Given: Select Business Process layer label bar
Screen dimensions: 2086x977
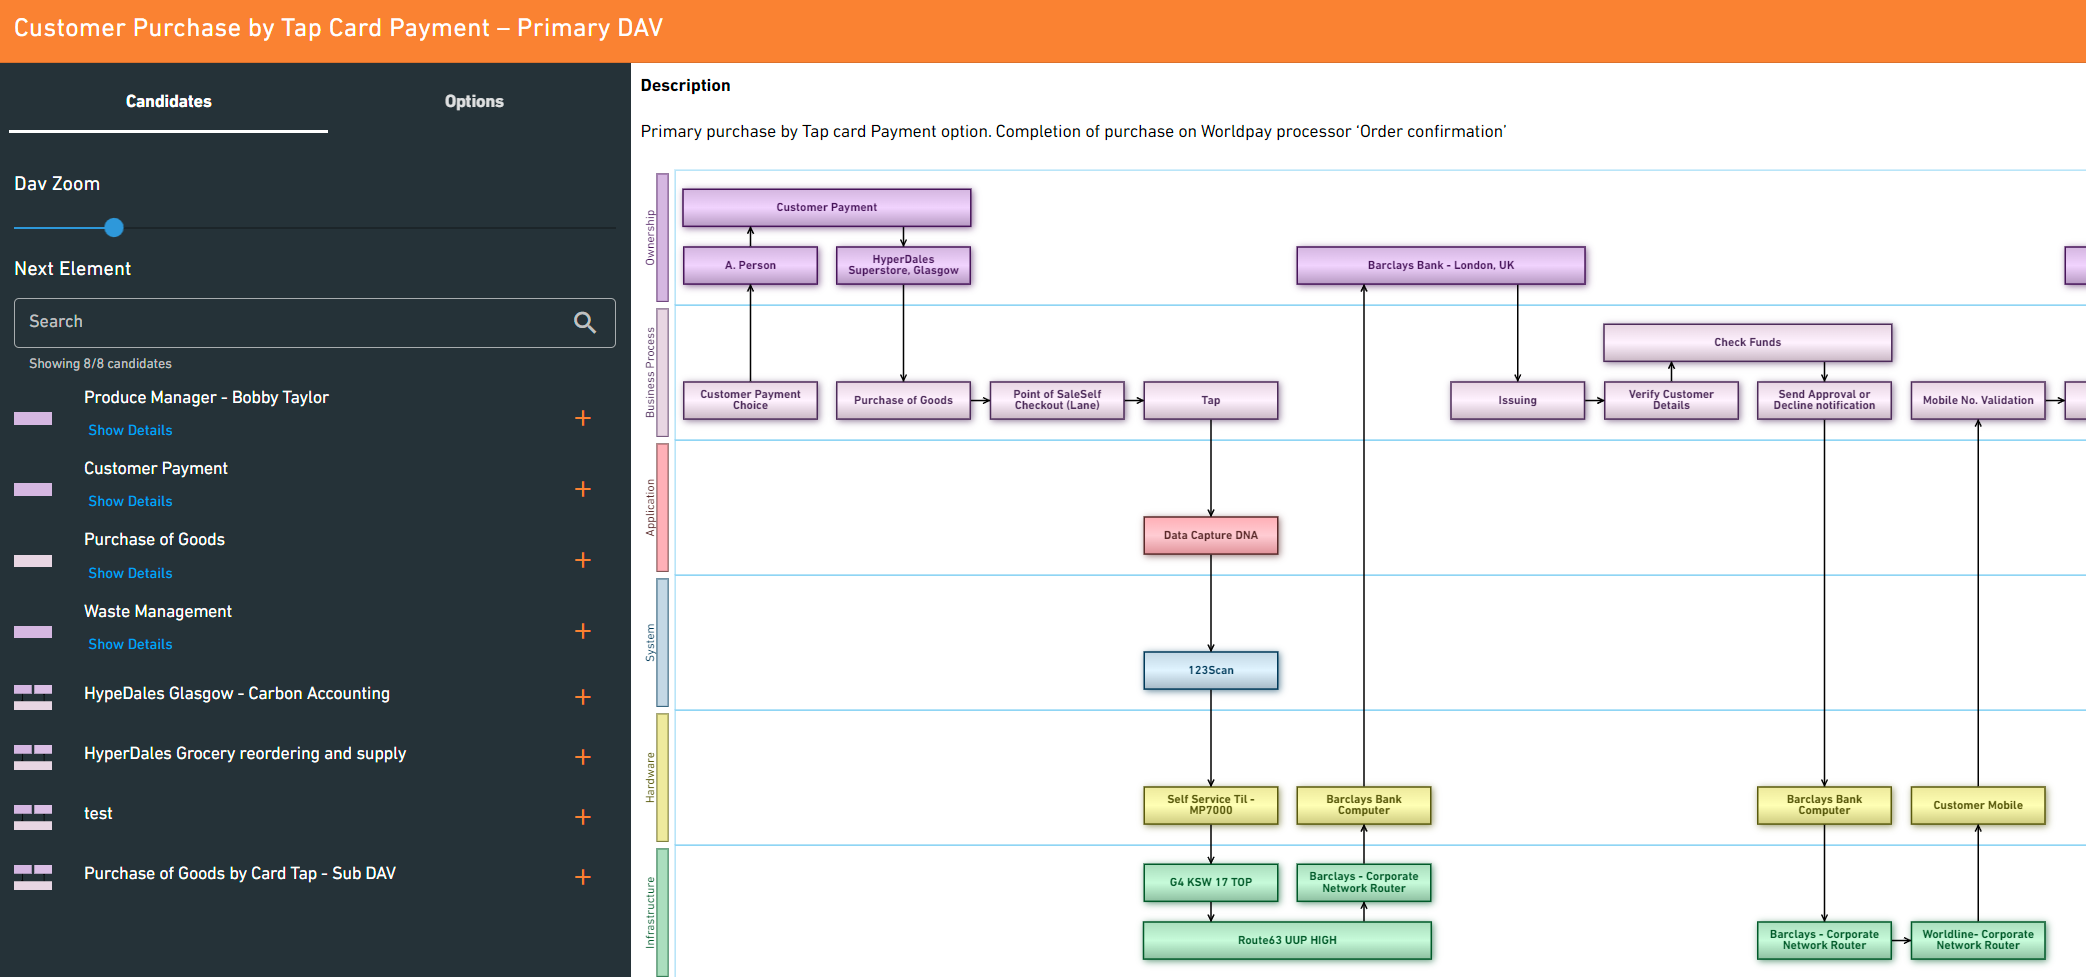Looking at the screenshot, I should coord(662,372).
